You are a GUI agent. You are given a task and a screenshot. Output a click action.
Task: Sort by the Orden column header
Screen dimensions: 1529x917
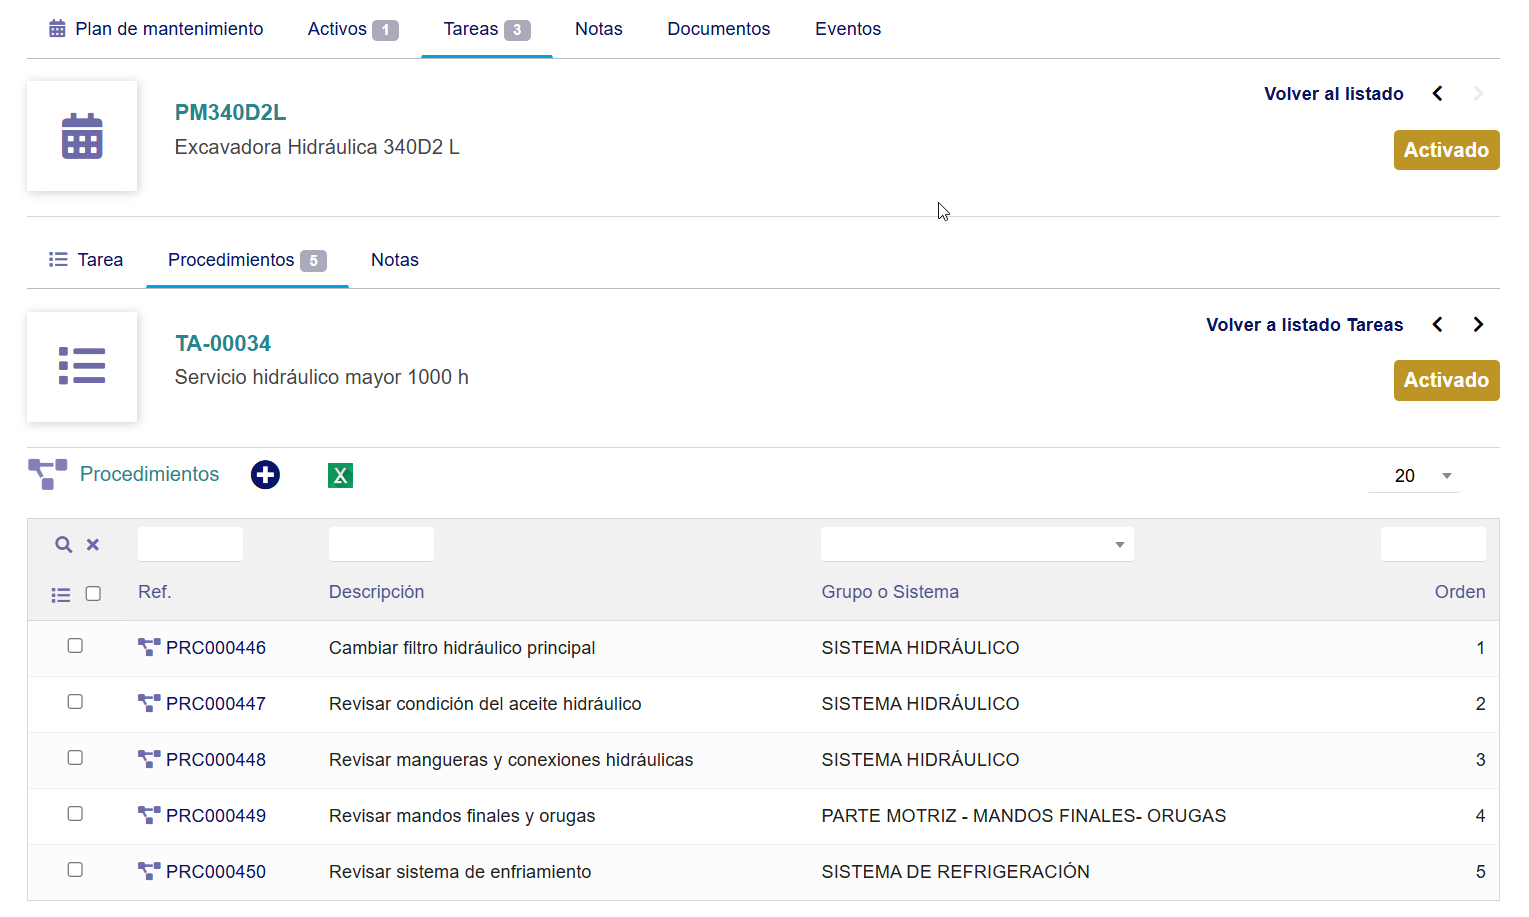tap(1459, 592)
